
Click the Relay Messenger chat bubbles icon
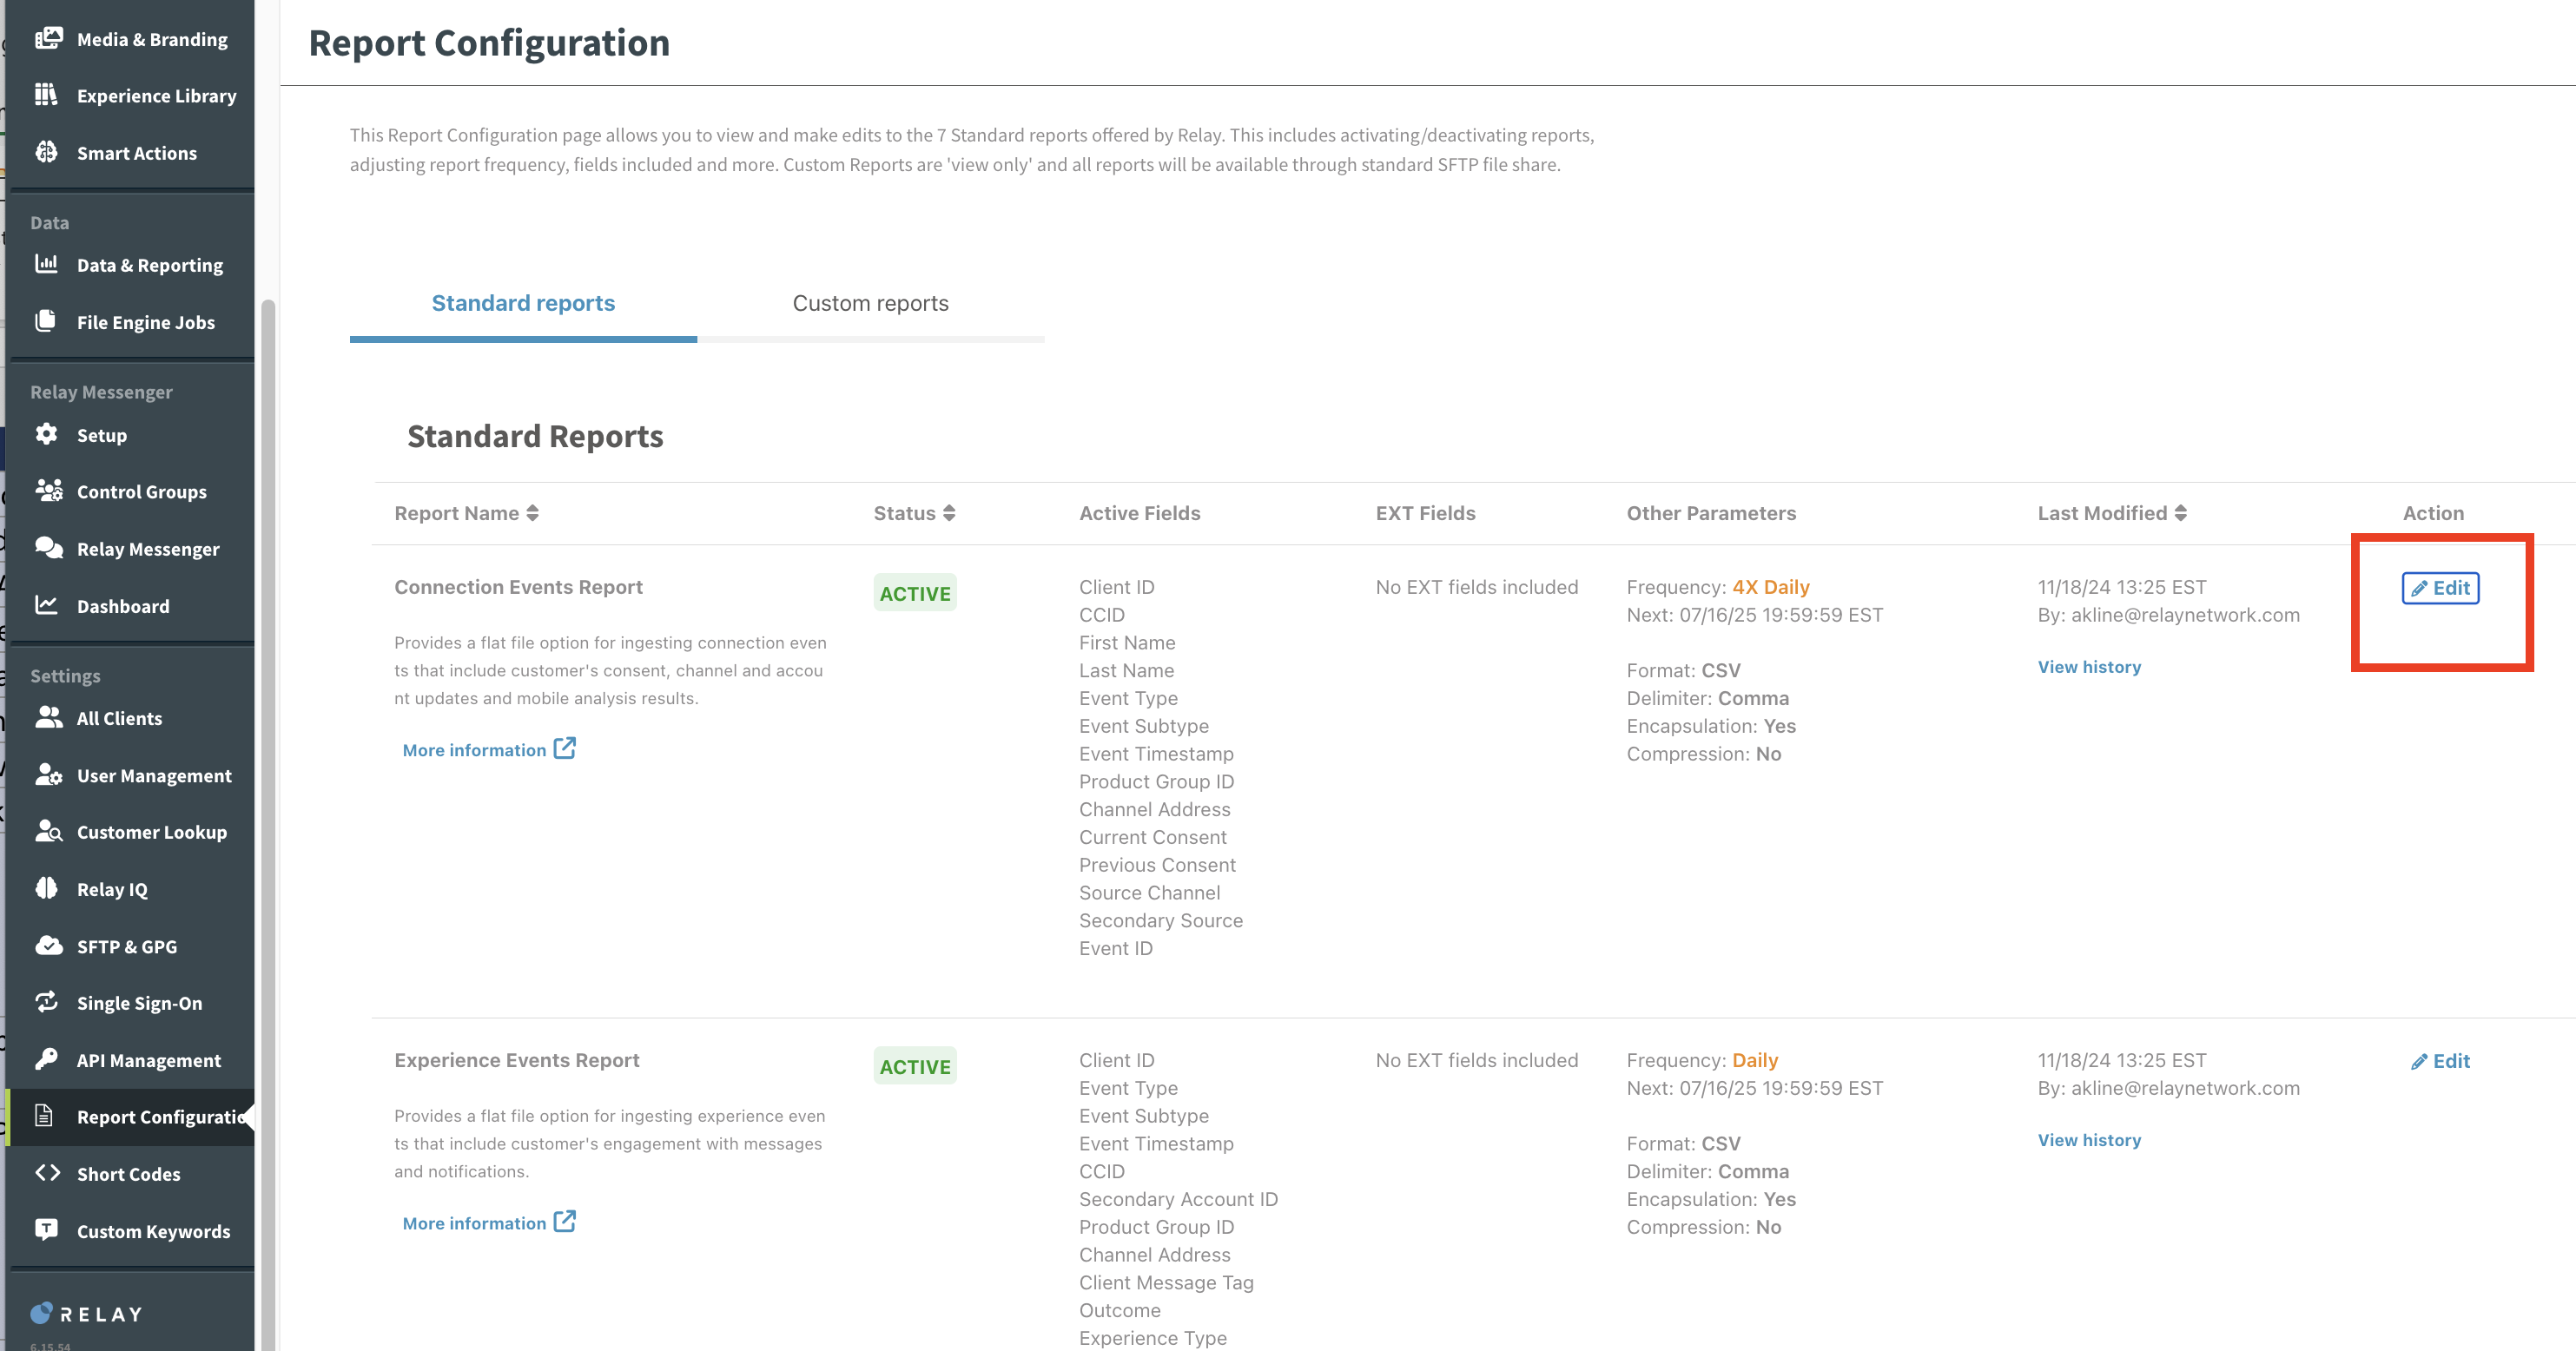(x=48, y=547)
